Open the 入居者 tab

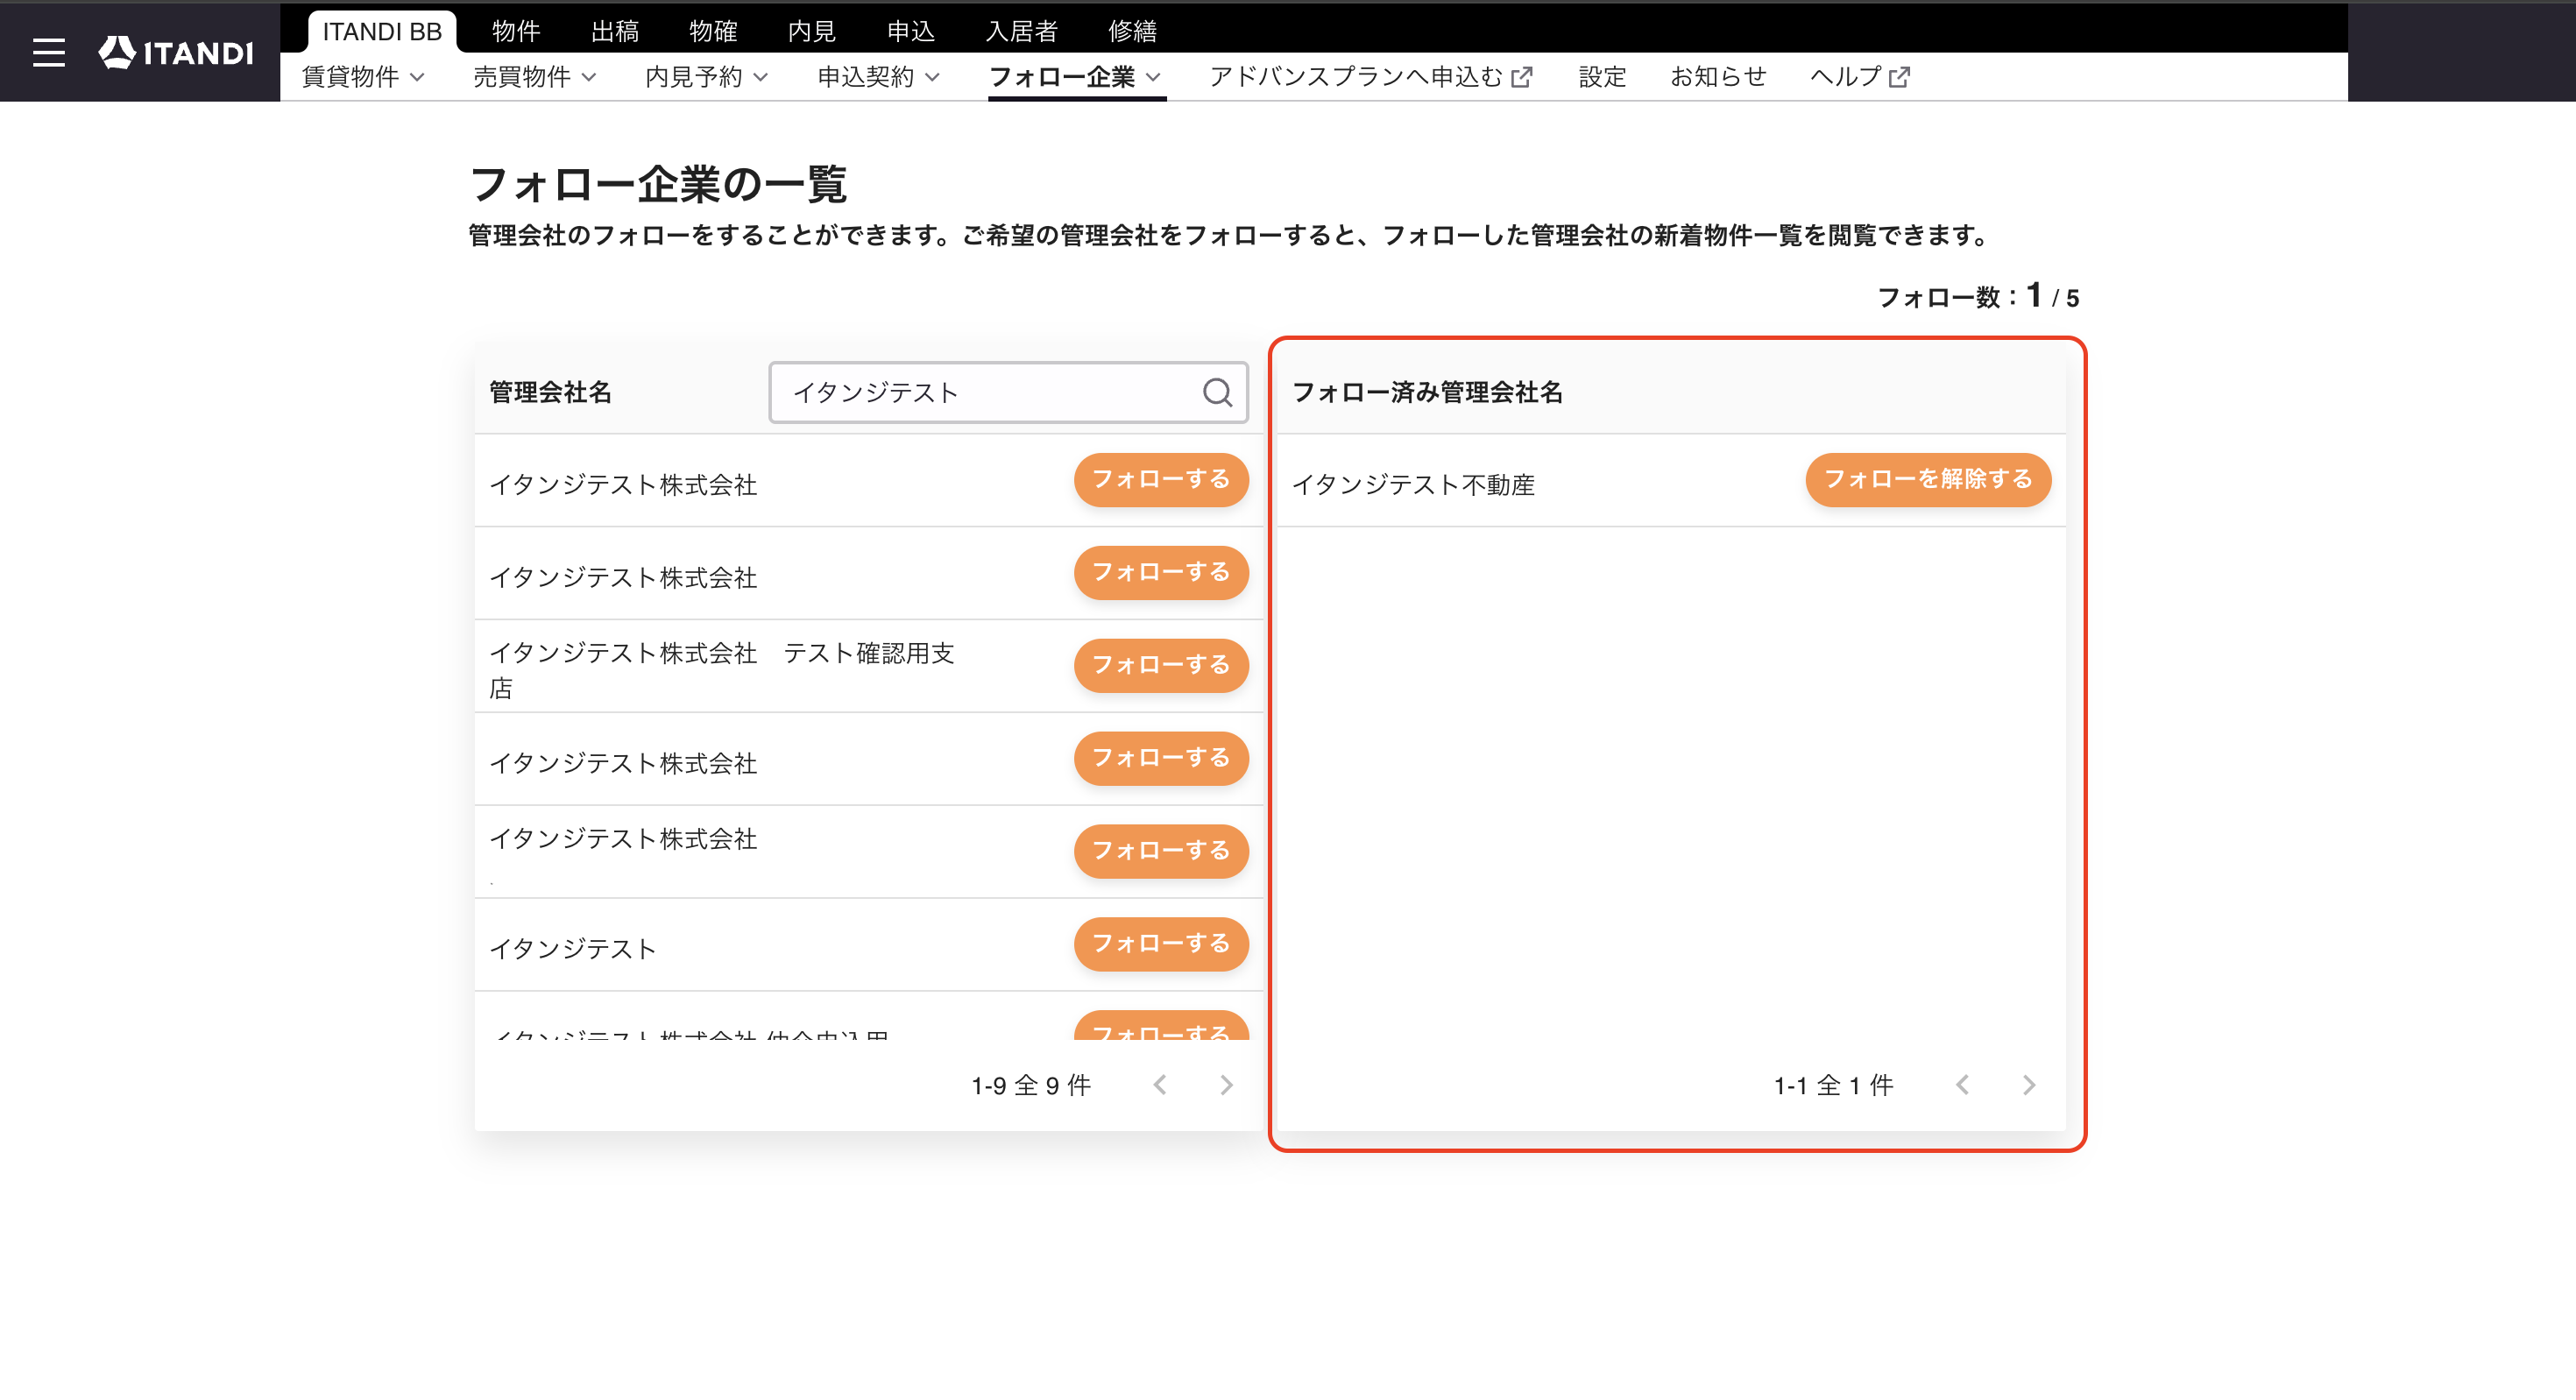1021,31
